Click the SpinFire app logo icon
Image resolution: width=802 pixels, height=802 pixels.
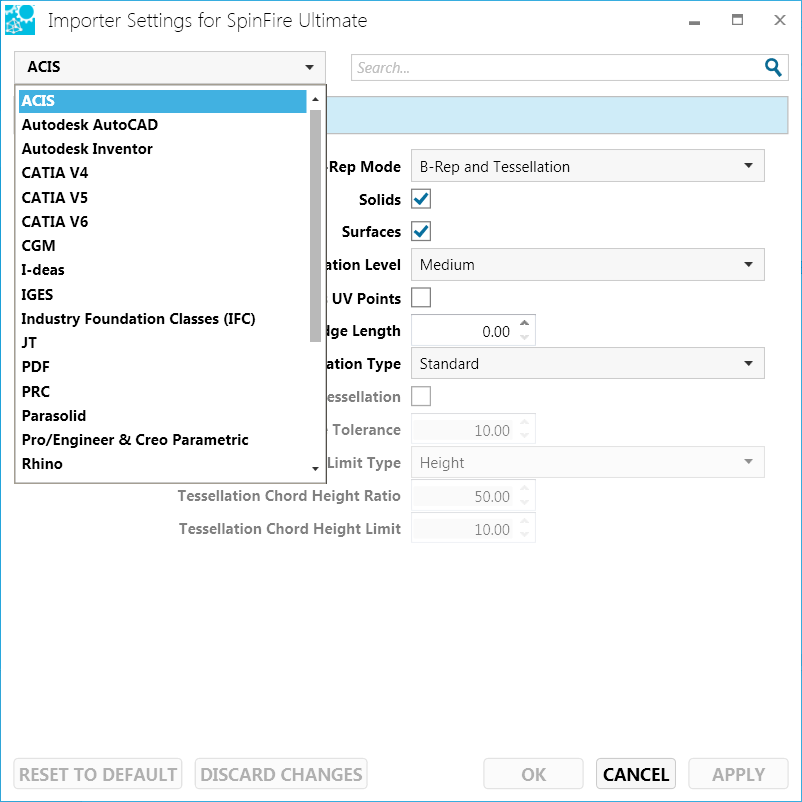20,20
